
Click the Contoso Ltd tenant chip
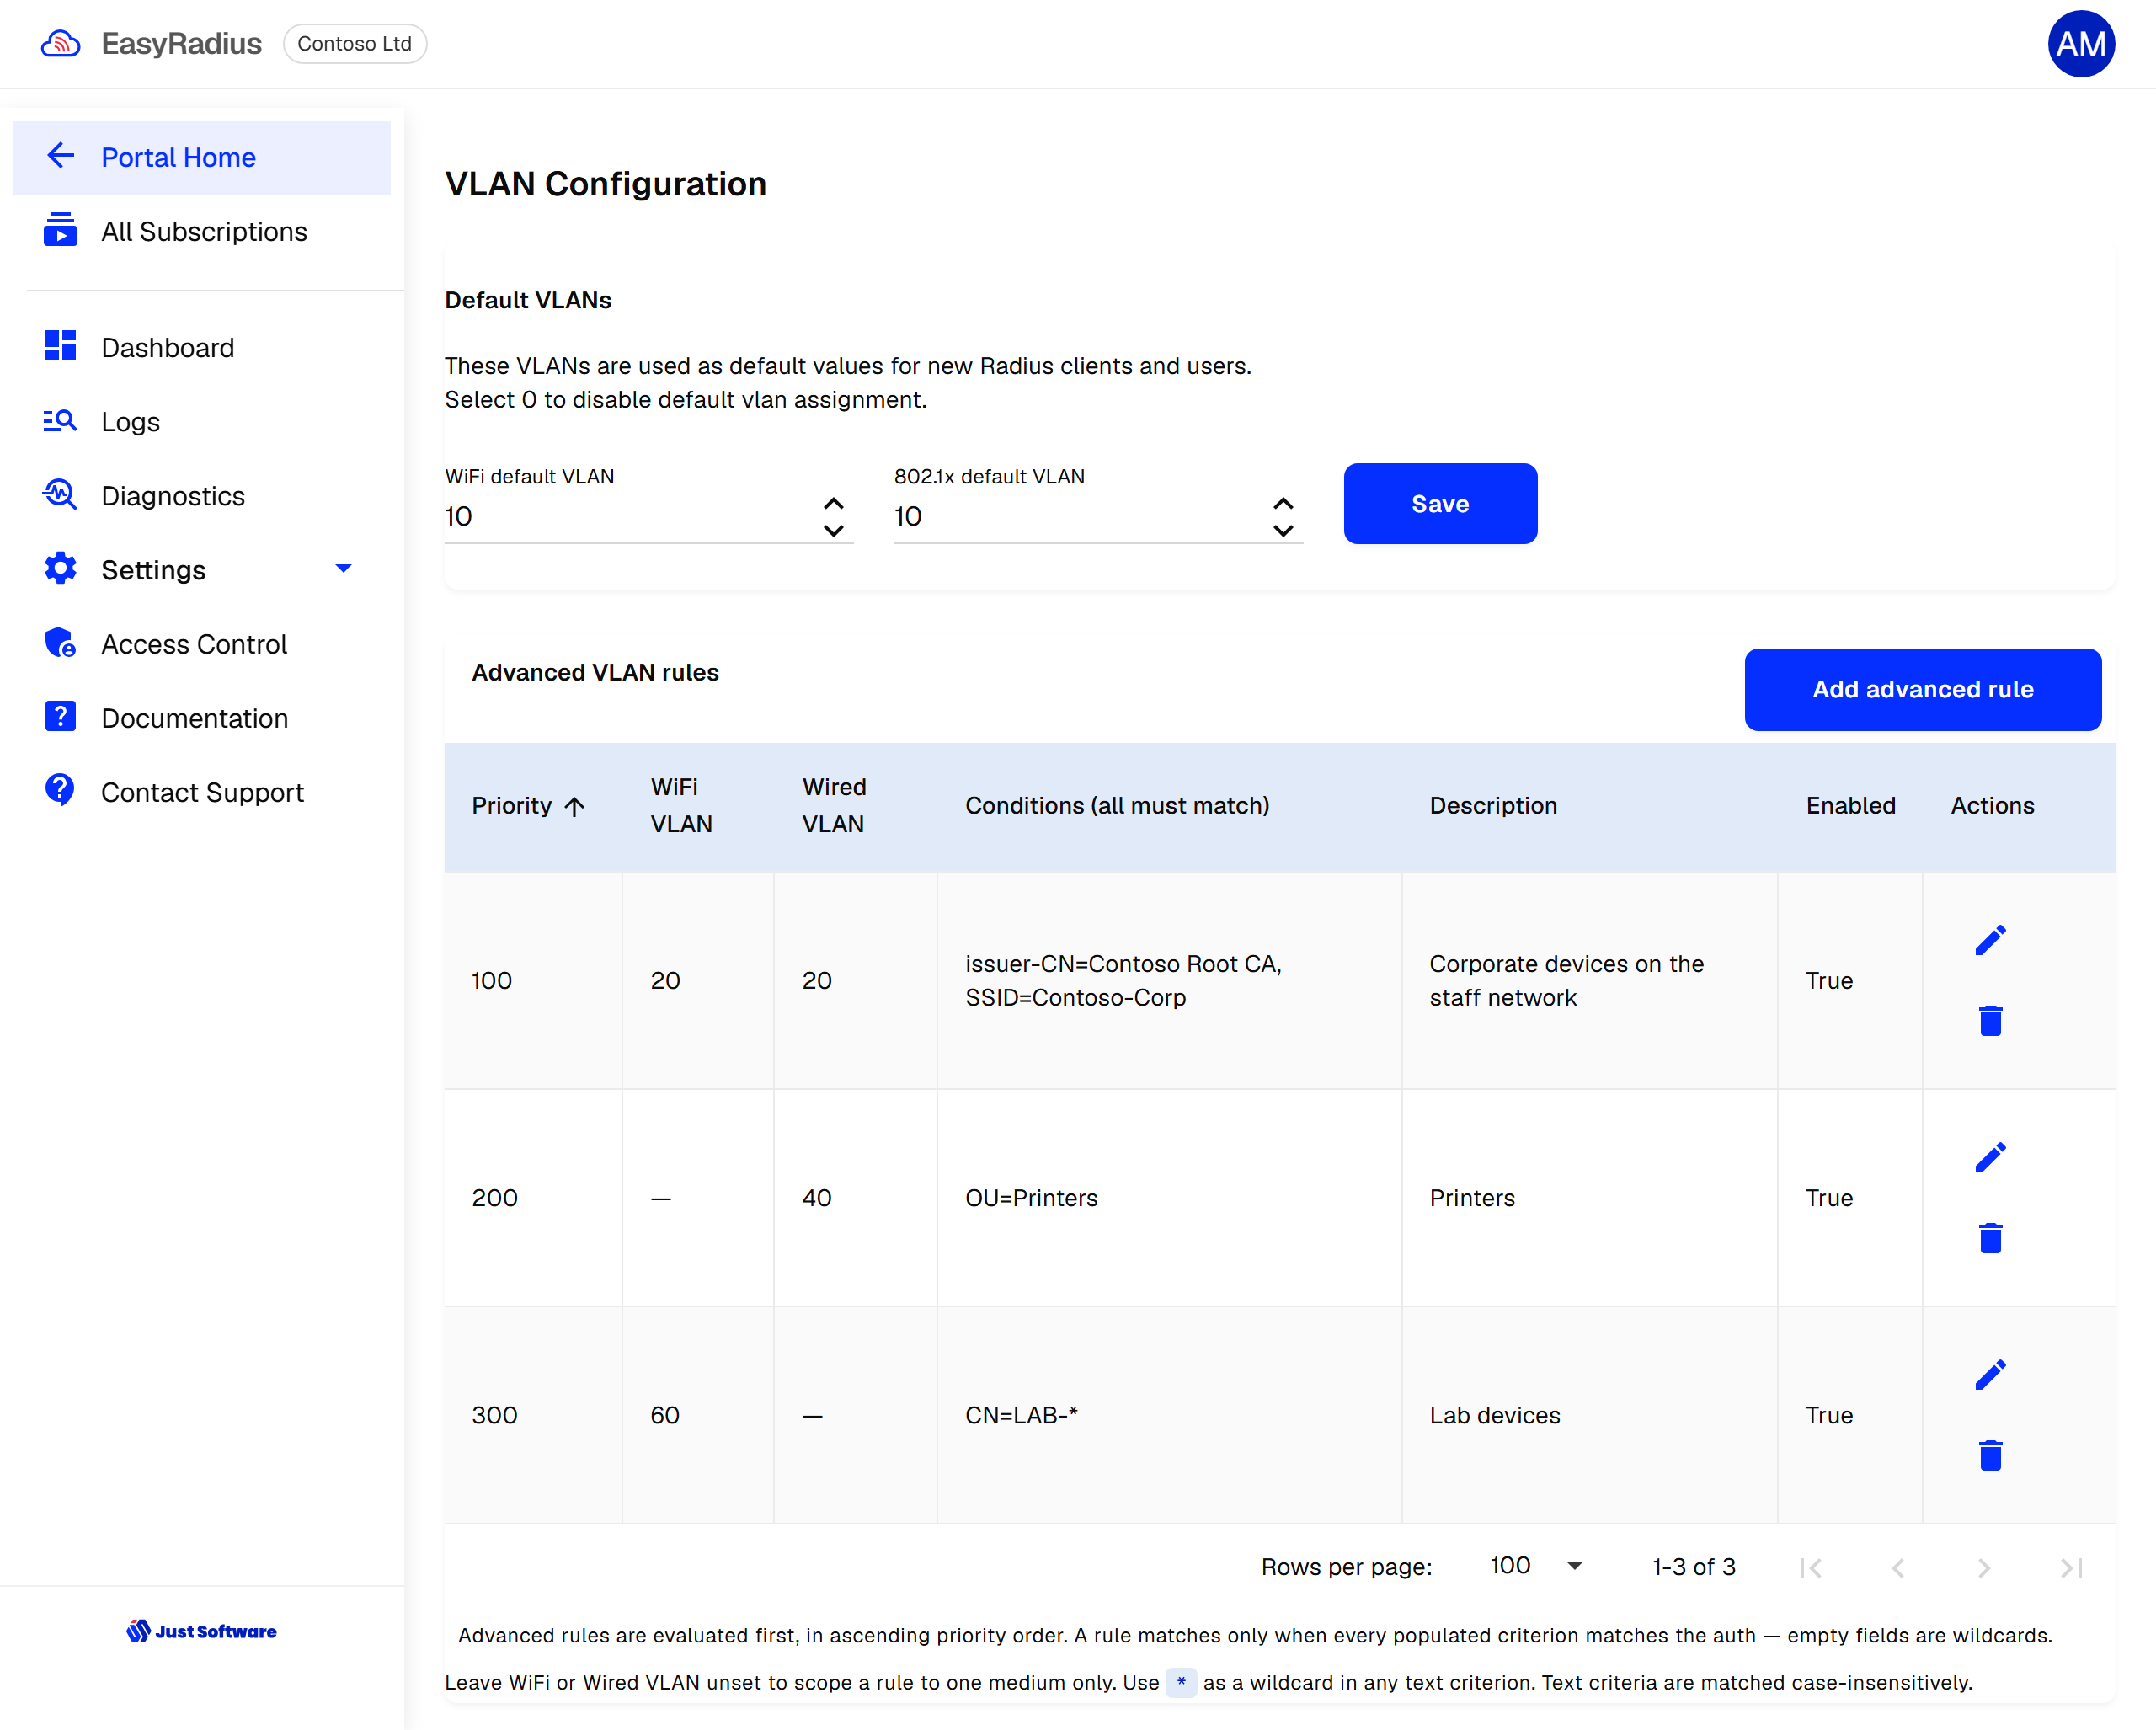[x=355, y=44]
